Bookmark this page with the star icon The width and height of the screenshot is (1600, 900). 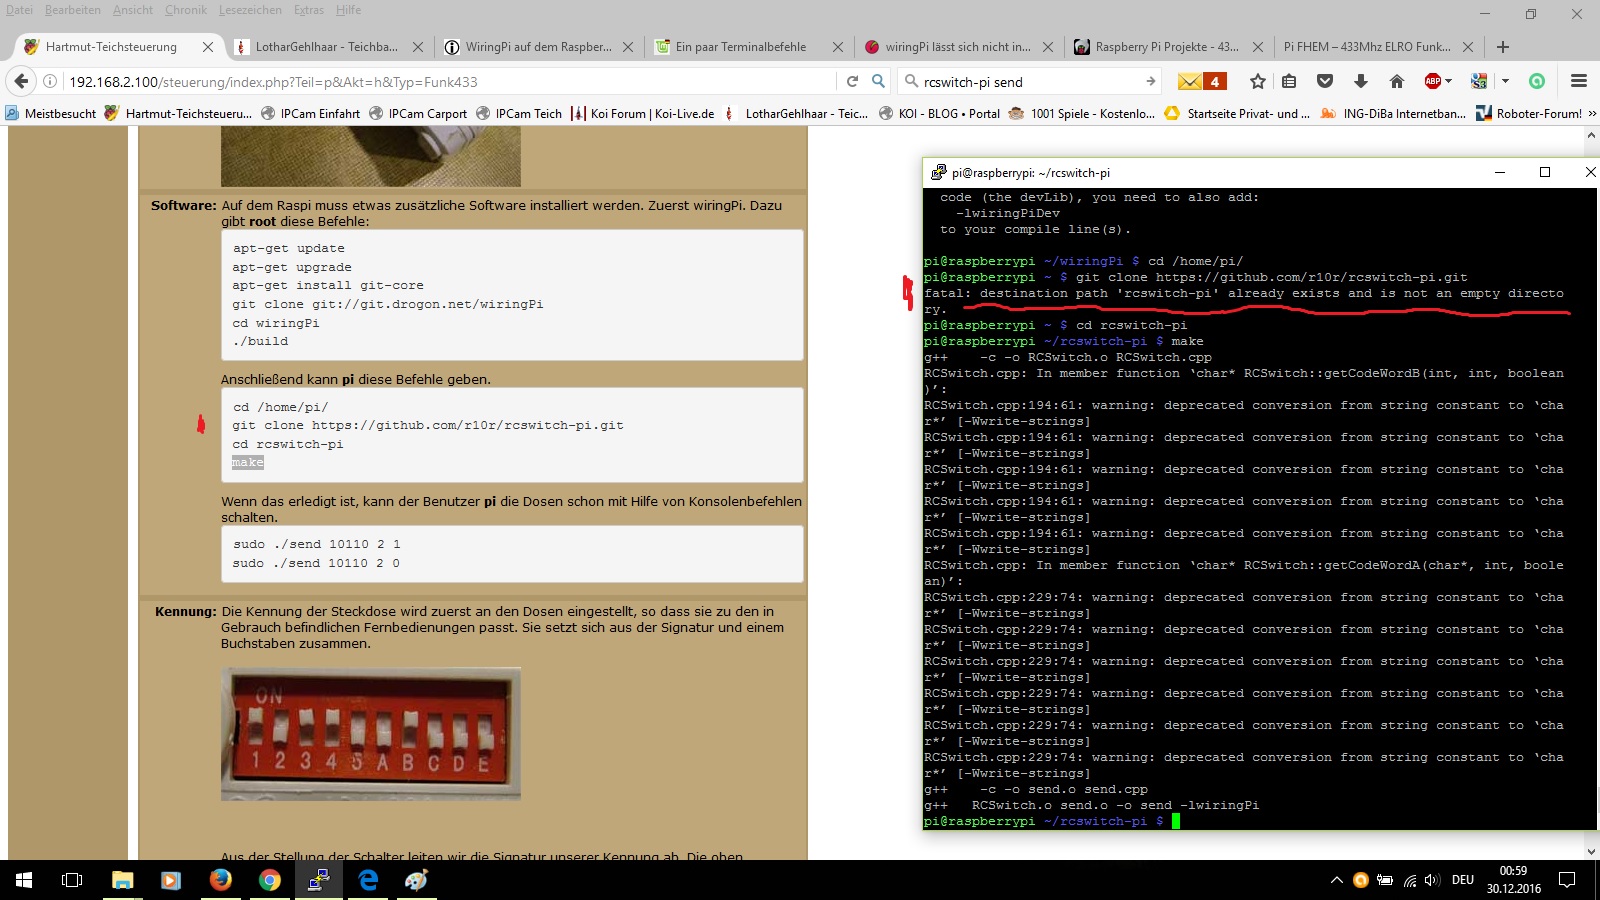(x=1257, y=82)
